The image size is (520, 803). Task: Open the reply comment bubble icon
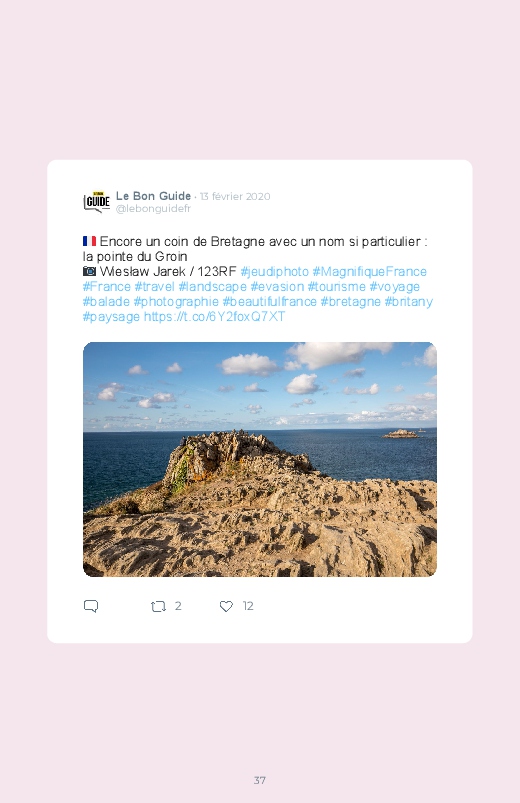(x=91, y=606)
